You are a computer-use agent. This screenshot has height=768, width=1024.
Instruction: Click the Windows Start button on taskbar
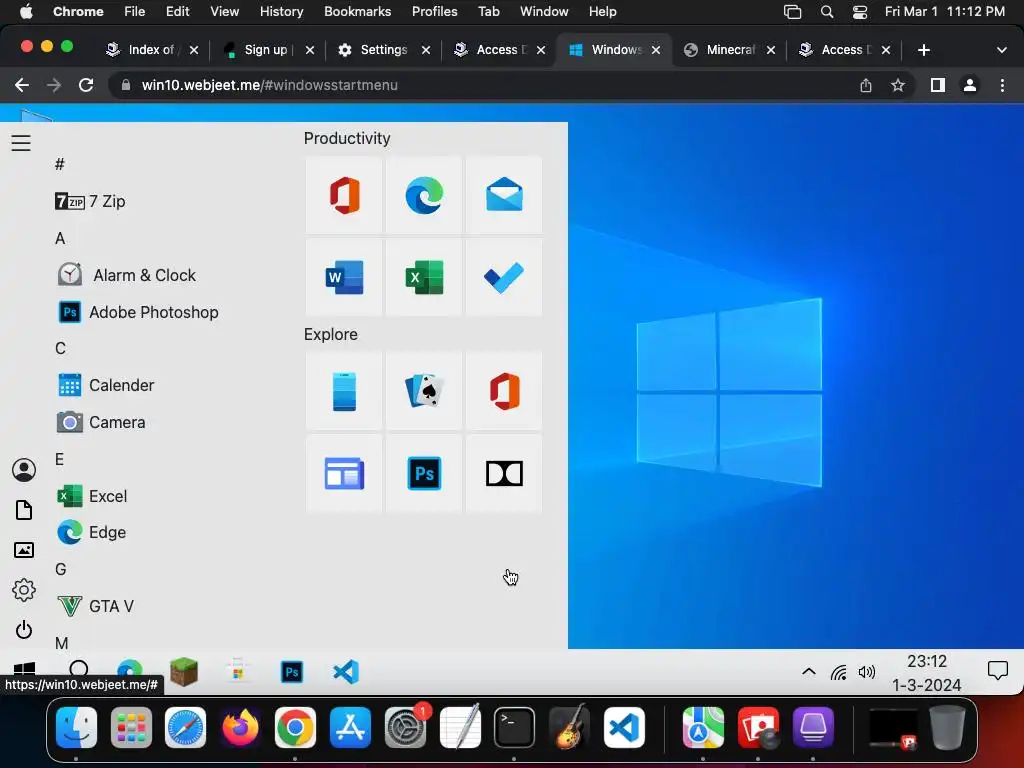tap(24, 668)
